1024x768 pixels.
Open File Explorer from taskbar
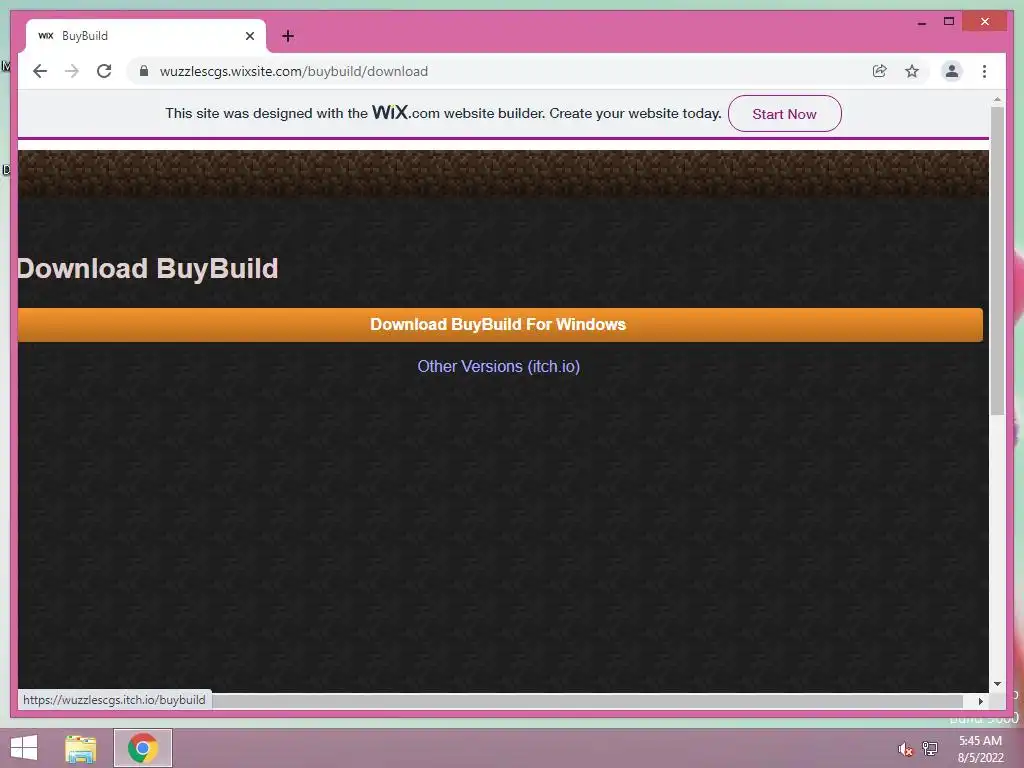[x=81, y=748]
